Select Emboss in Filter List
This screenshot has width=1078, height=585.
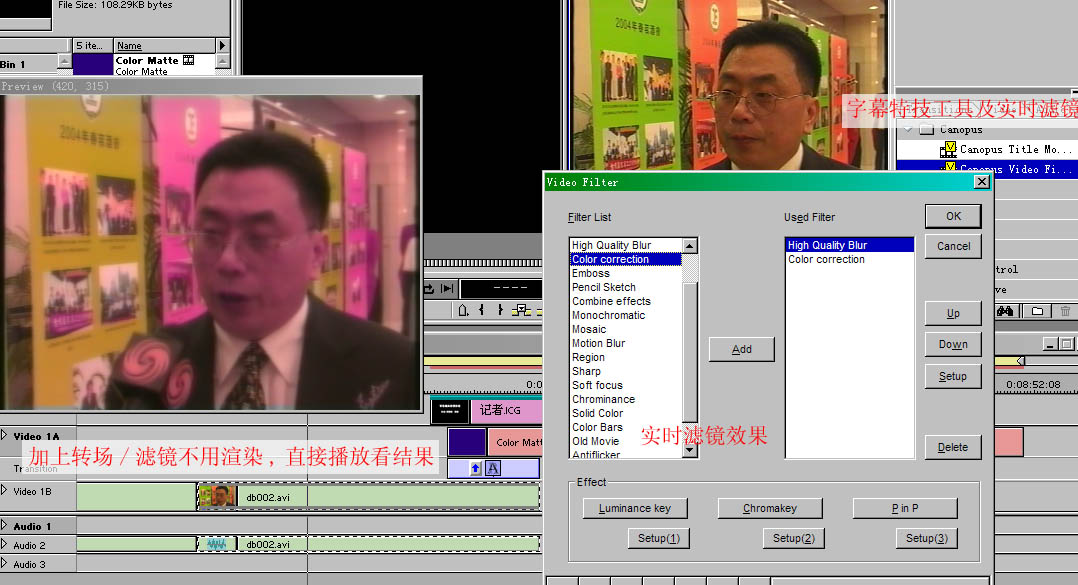click(626, 273)
